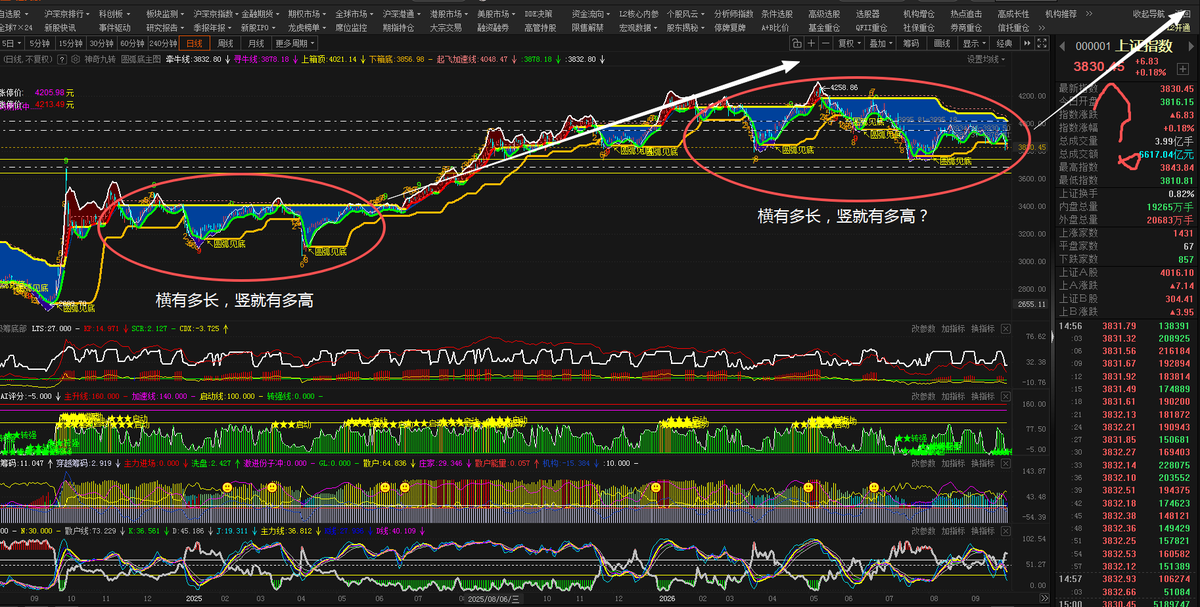
Task: Close the AI评分 indicator sub-panel
Action: (x=1006, y=396)
